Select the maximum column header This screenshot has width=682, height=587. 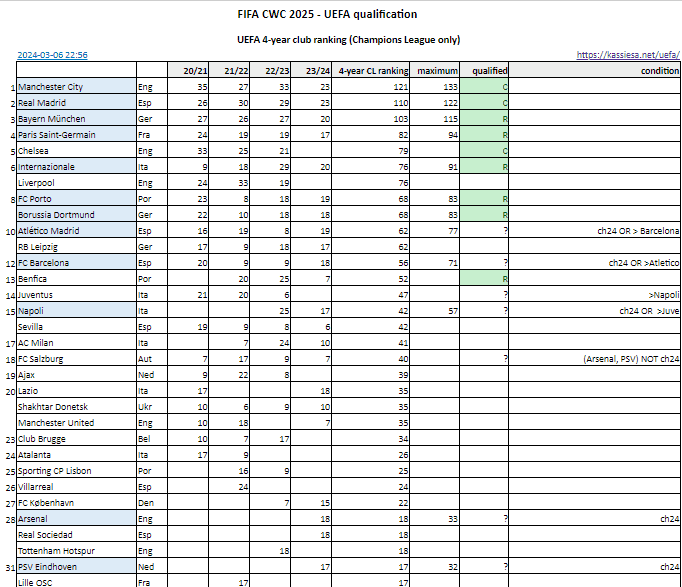(x=435, y=70)
